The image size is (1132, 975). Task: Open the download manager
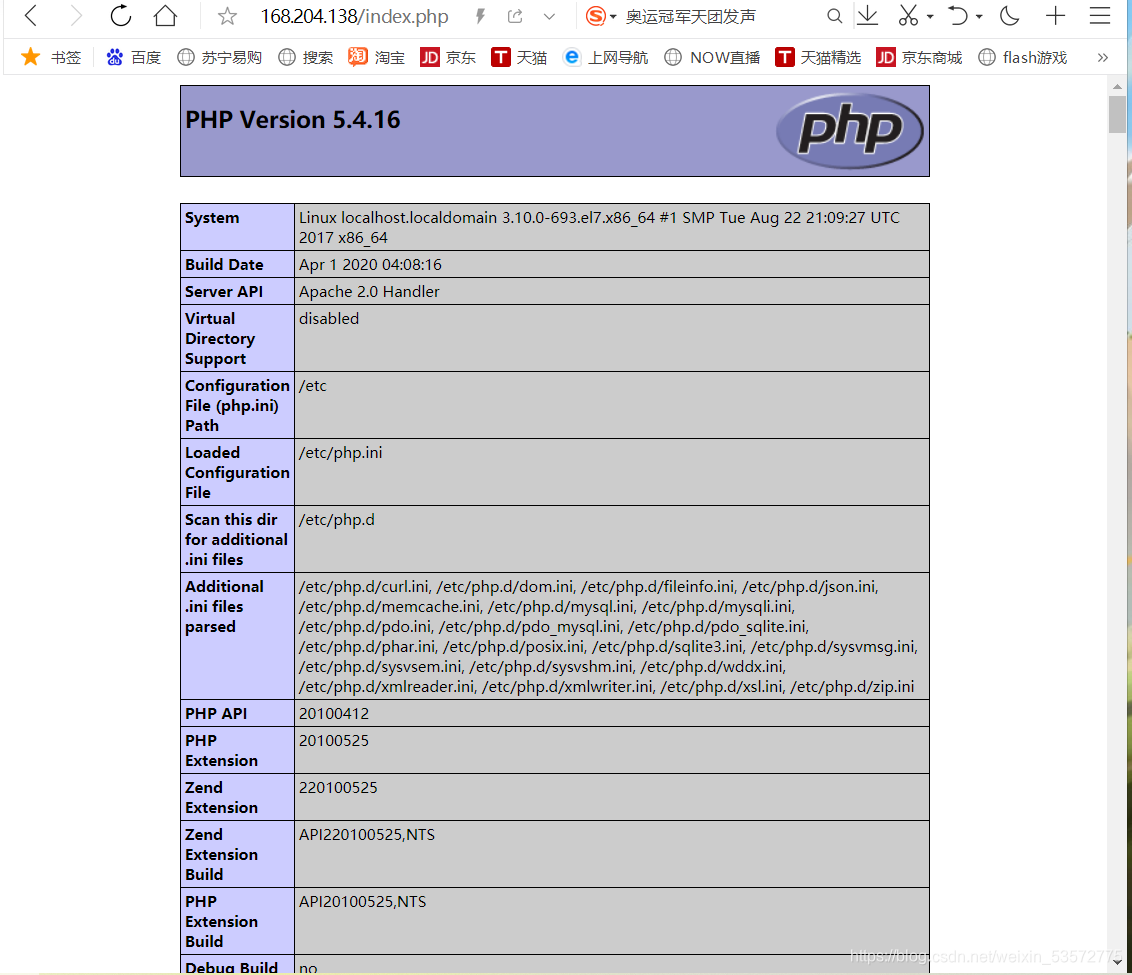[867, 16]
